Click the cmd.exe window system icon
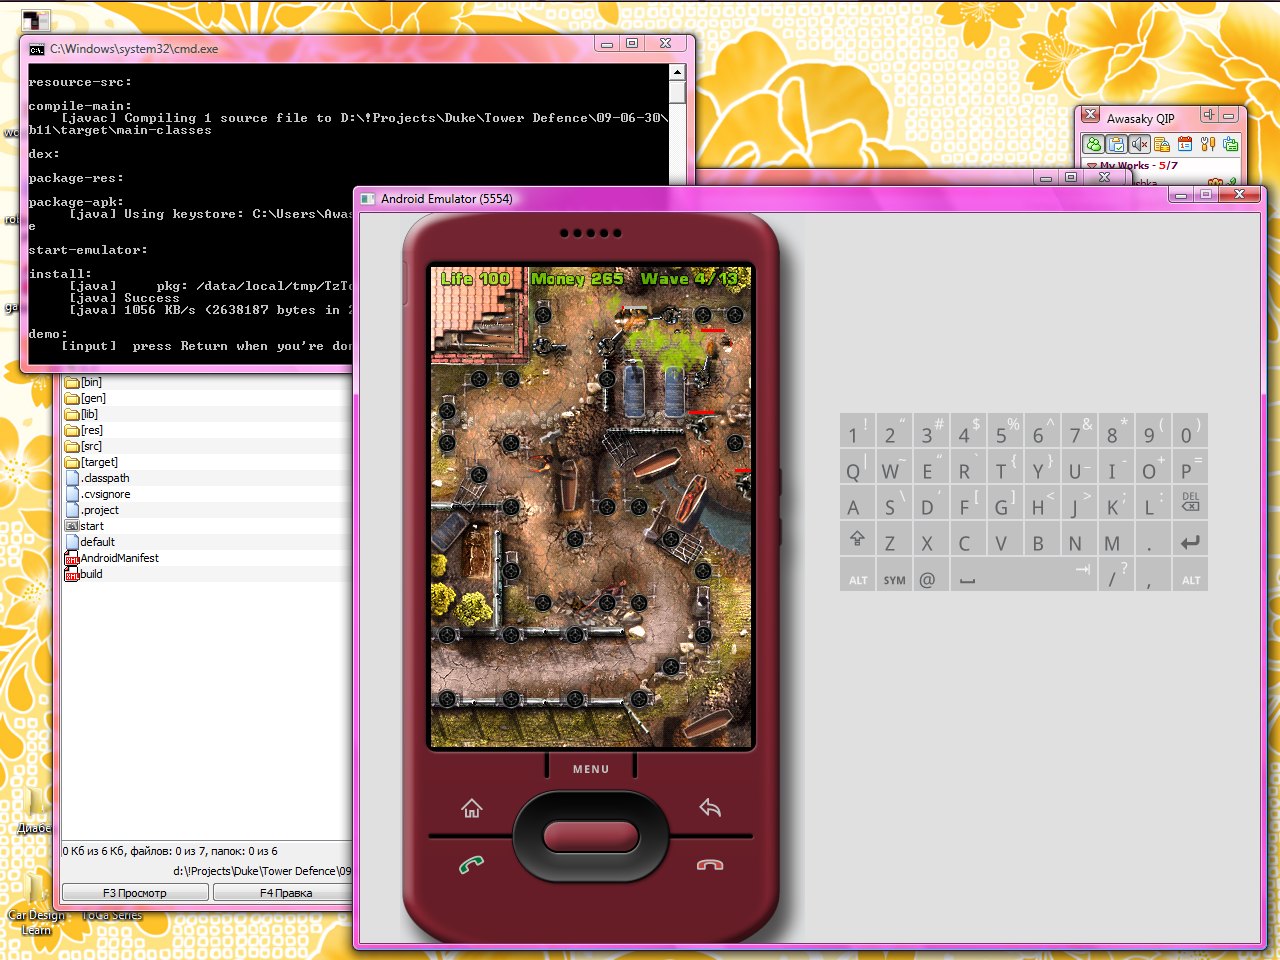The image size is (1280, 960). 37,49
